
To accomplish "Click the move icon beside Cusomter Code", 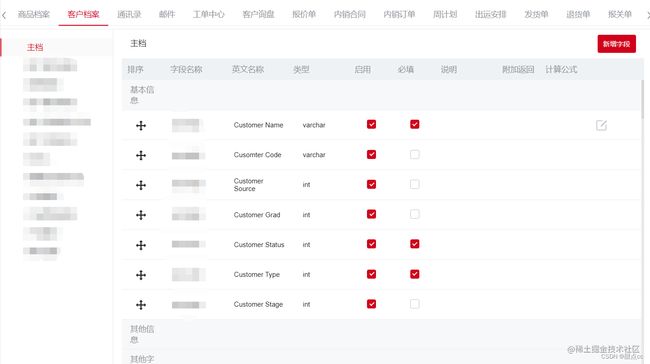I will pos(141,155).
